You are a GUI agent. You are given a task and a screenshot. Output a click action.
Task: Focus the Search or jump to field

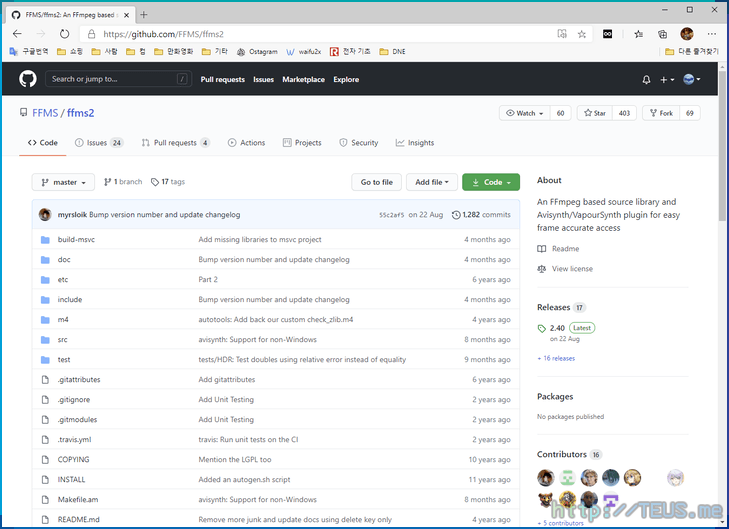(x=118, y=79)
